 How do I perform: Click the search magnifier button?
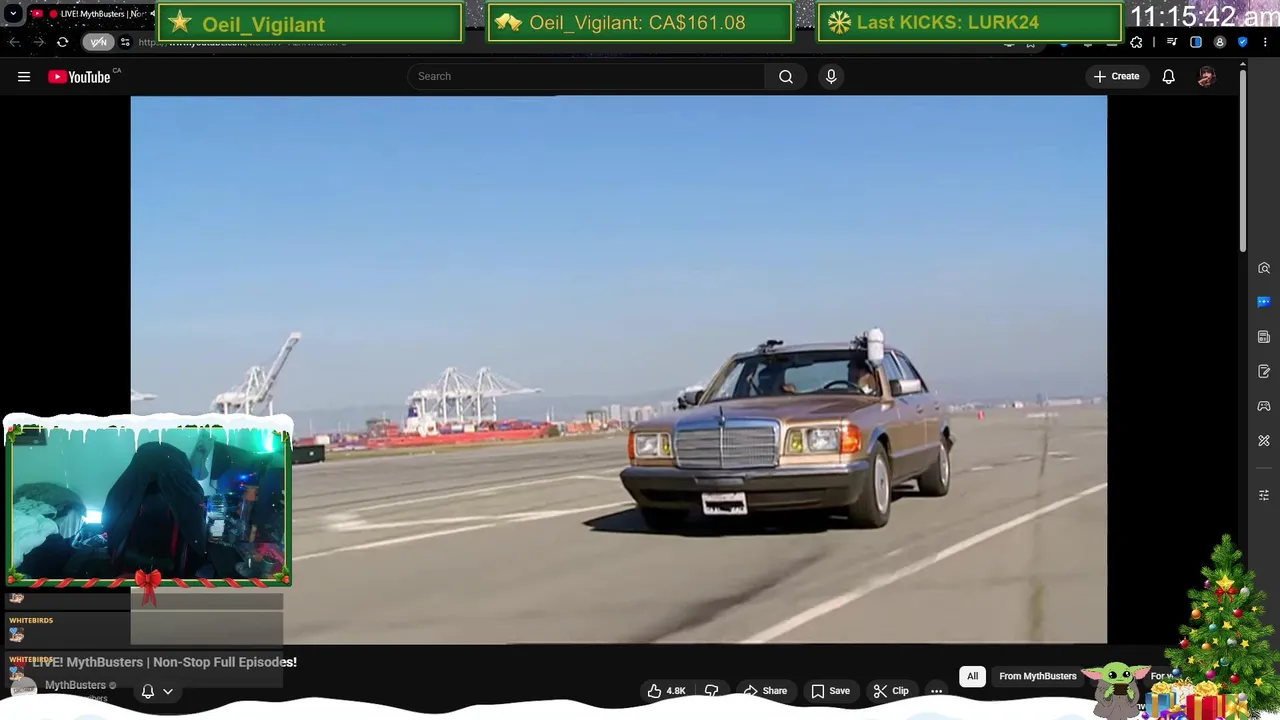[786, 76]
